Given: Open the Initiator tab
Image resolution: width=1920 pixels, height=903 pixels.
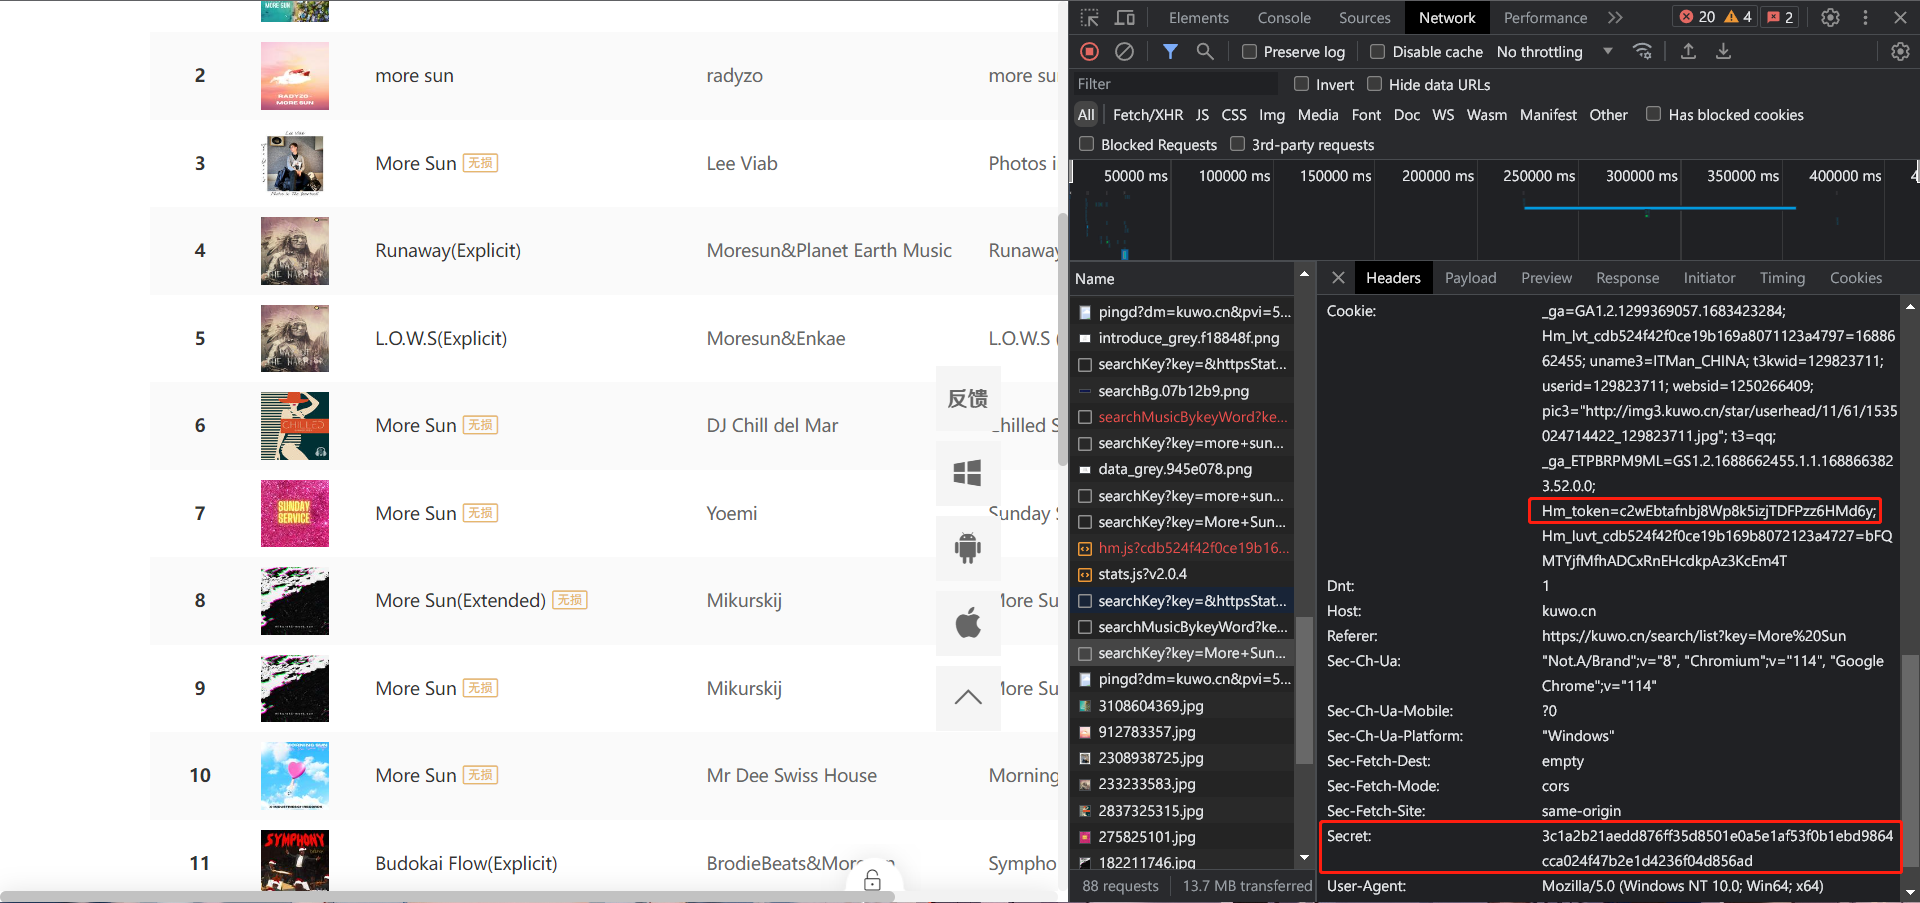Looking at the screenshot, I should [1709, 278].
